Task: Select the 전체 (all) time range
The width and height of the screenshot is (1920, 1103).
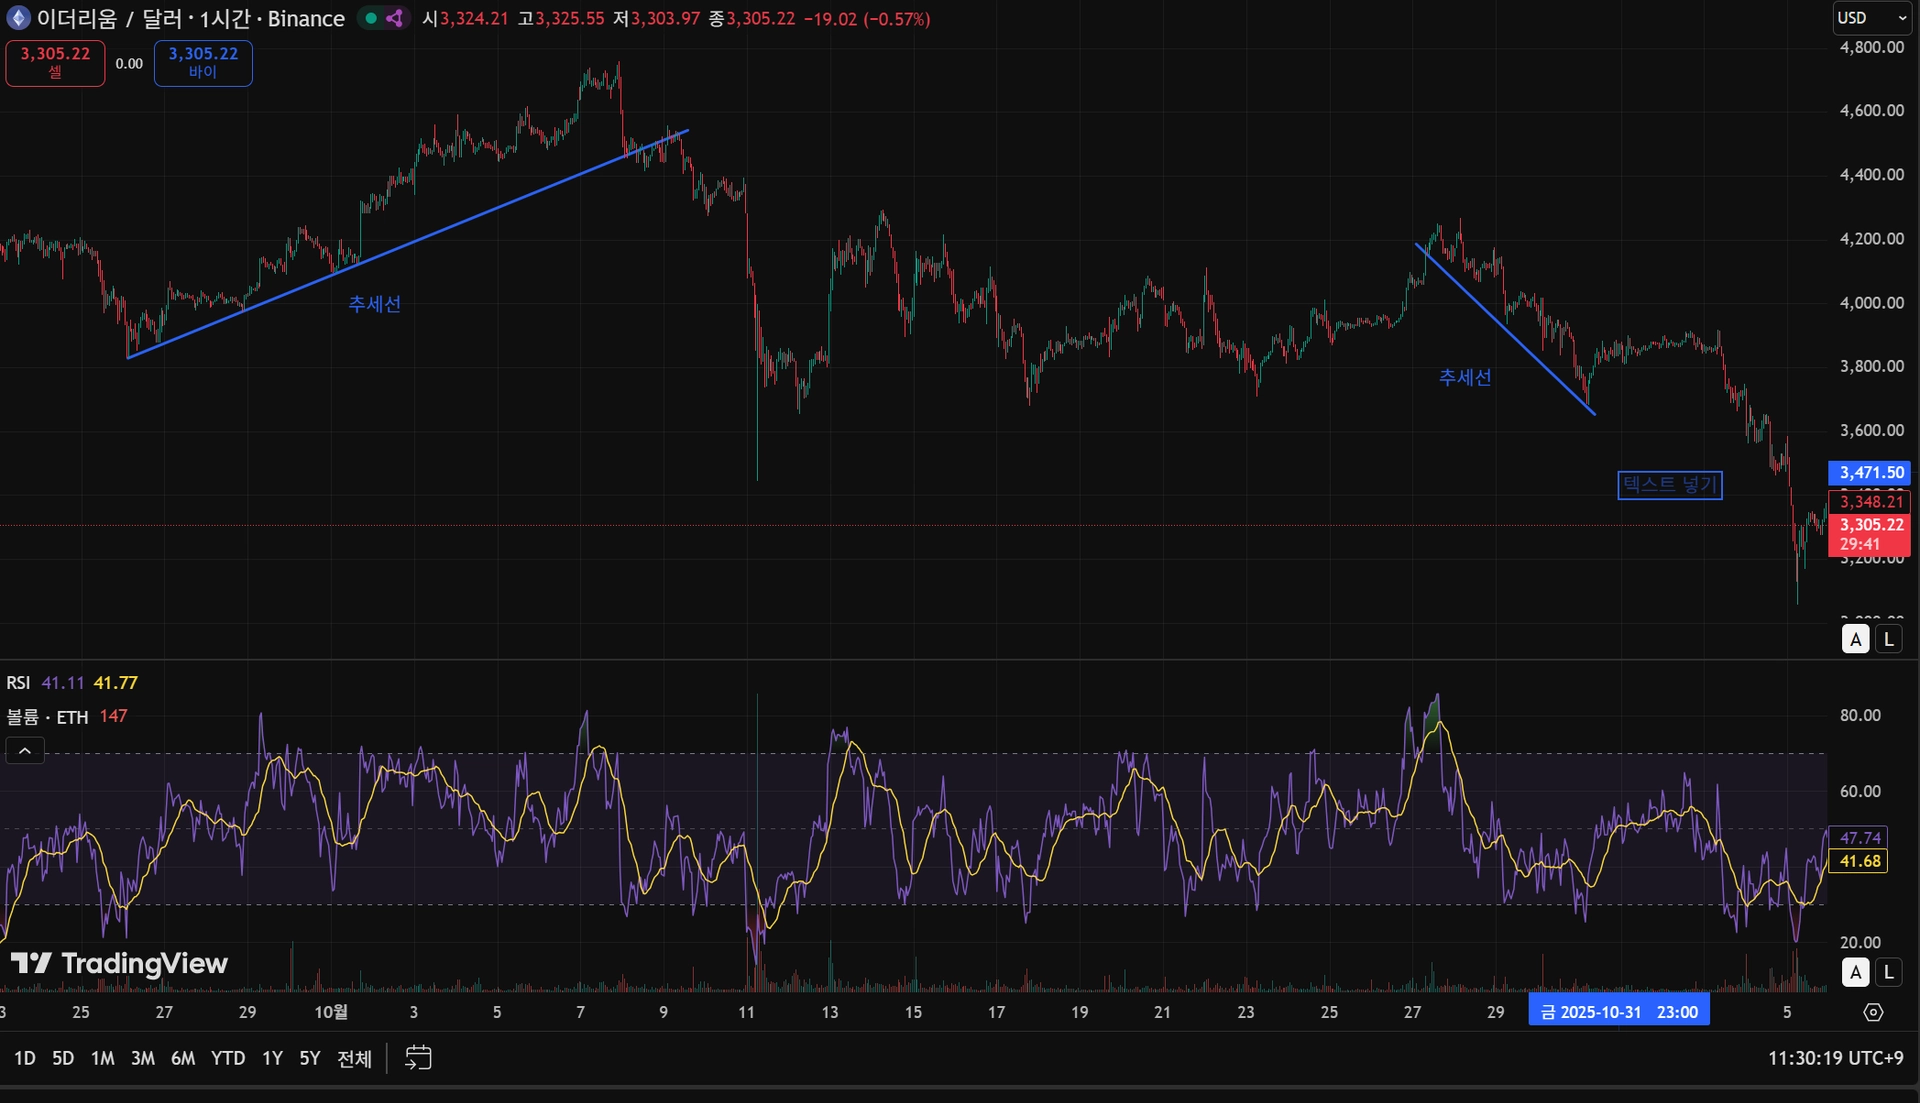Action: tap(354, 1058)
